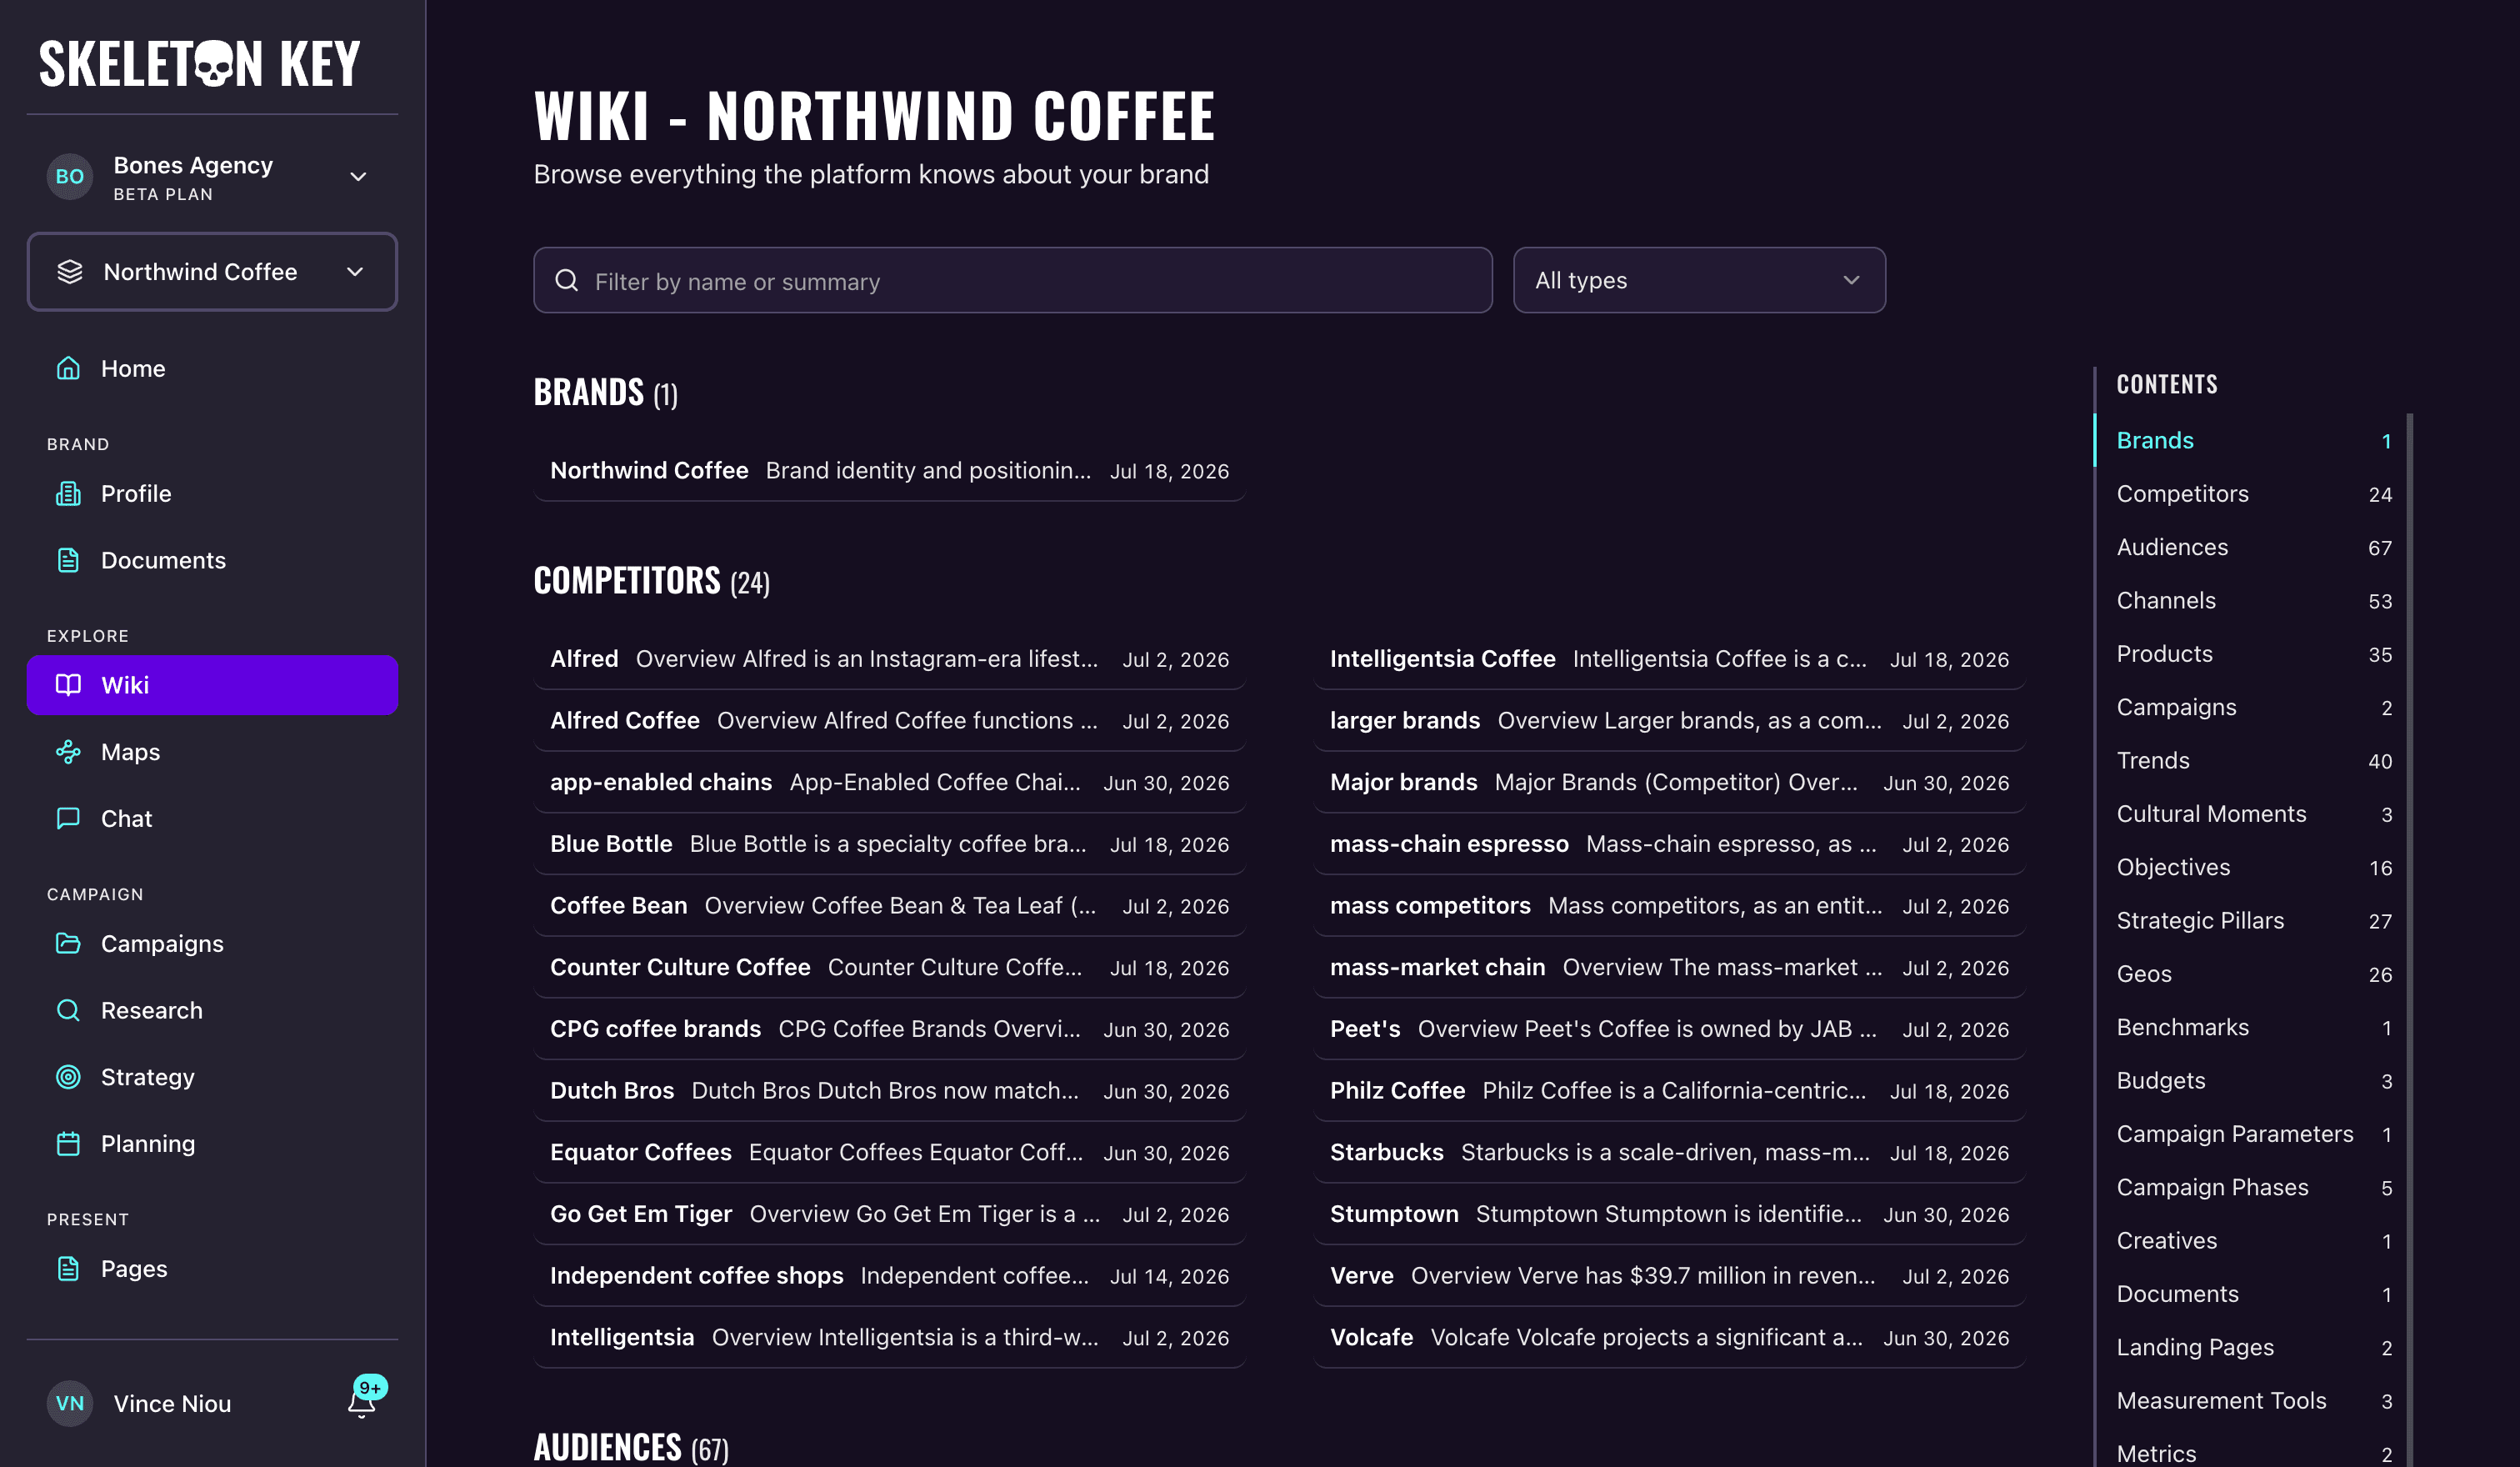
Task: Open Pages under Present section
Action: coord(212,1268)
